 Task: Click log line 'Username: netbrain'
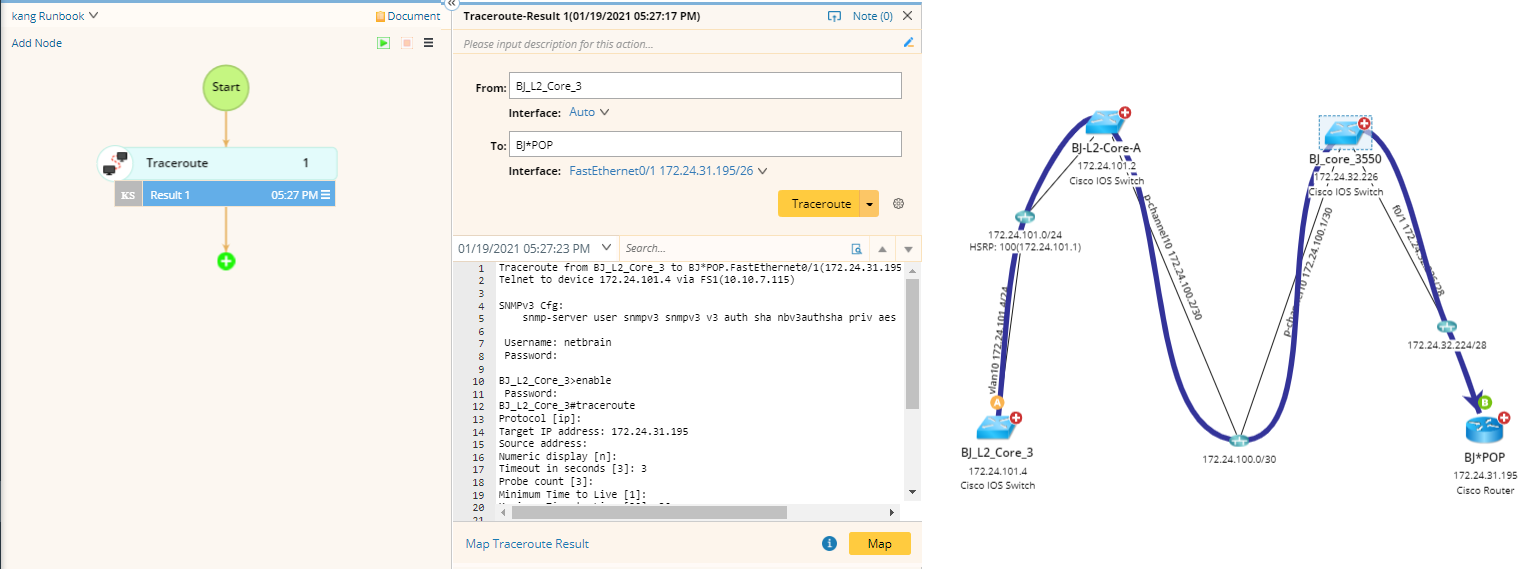pyautogui.click(x=557, y=342)
